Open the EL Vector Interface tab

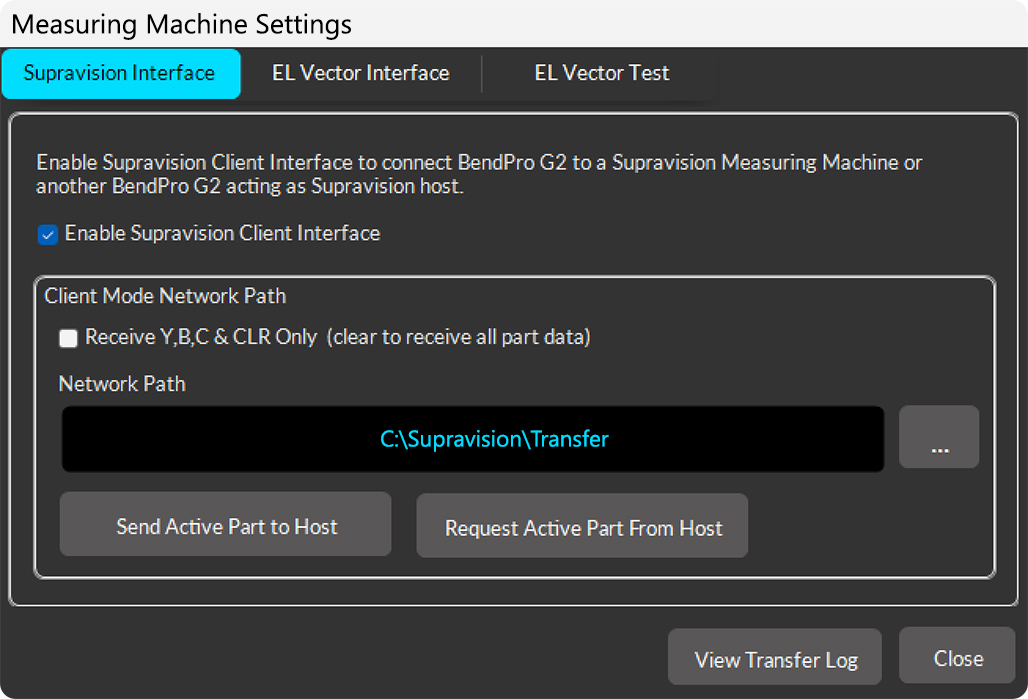pyautogui.click(x=361, y=73)
